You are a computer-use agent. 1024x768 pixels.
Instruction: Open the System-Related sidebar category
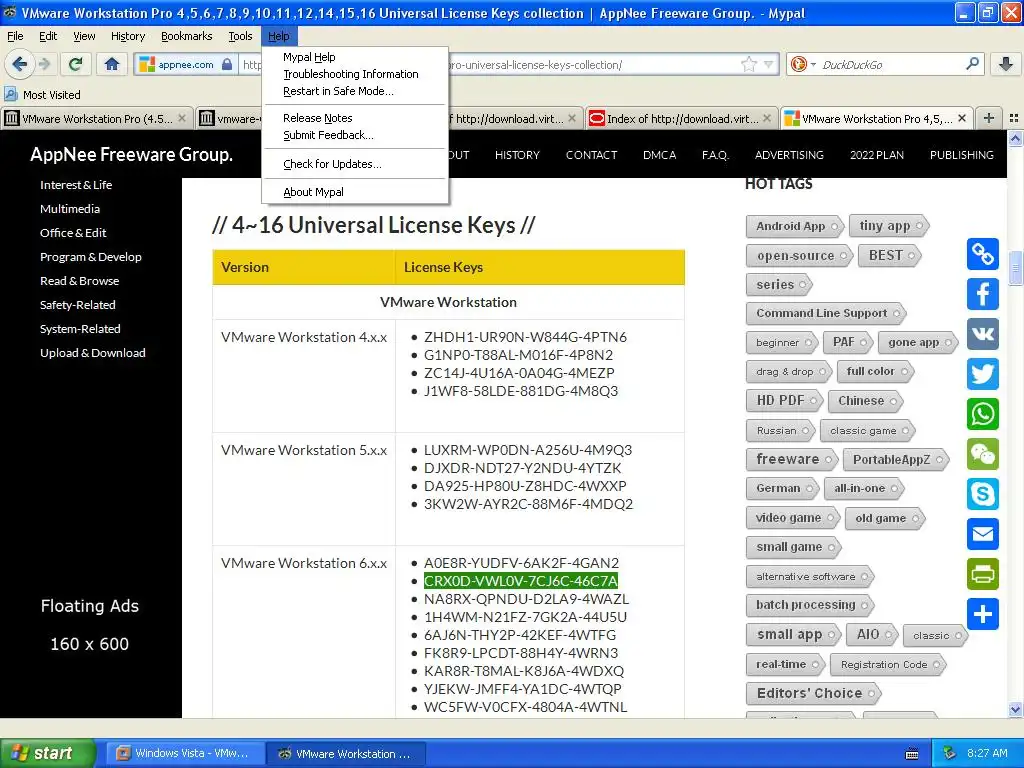pos(80,328)
